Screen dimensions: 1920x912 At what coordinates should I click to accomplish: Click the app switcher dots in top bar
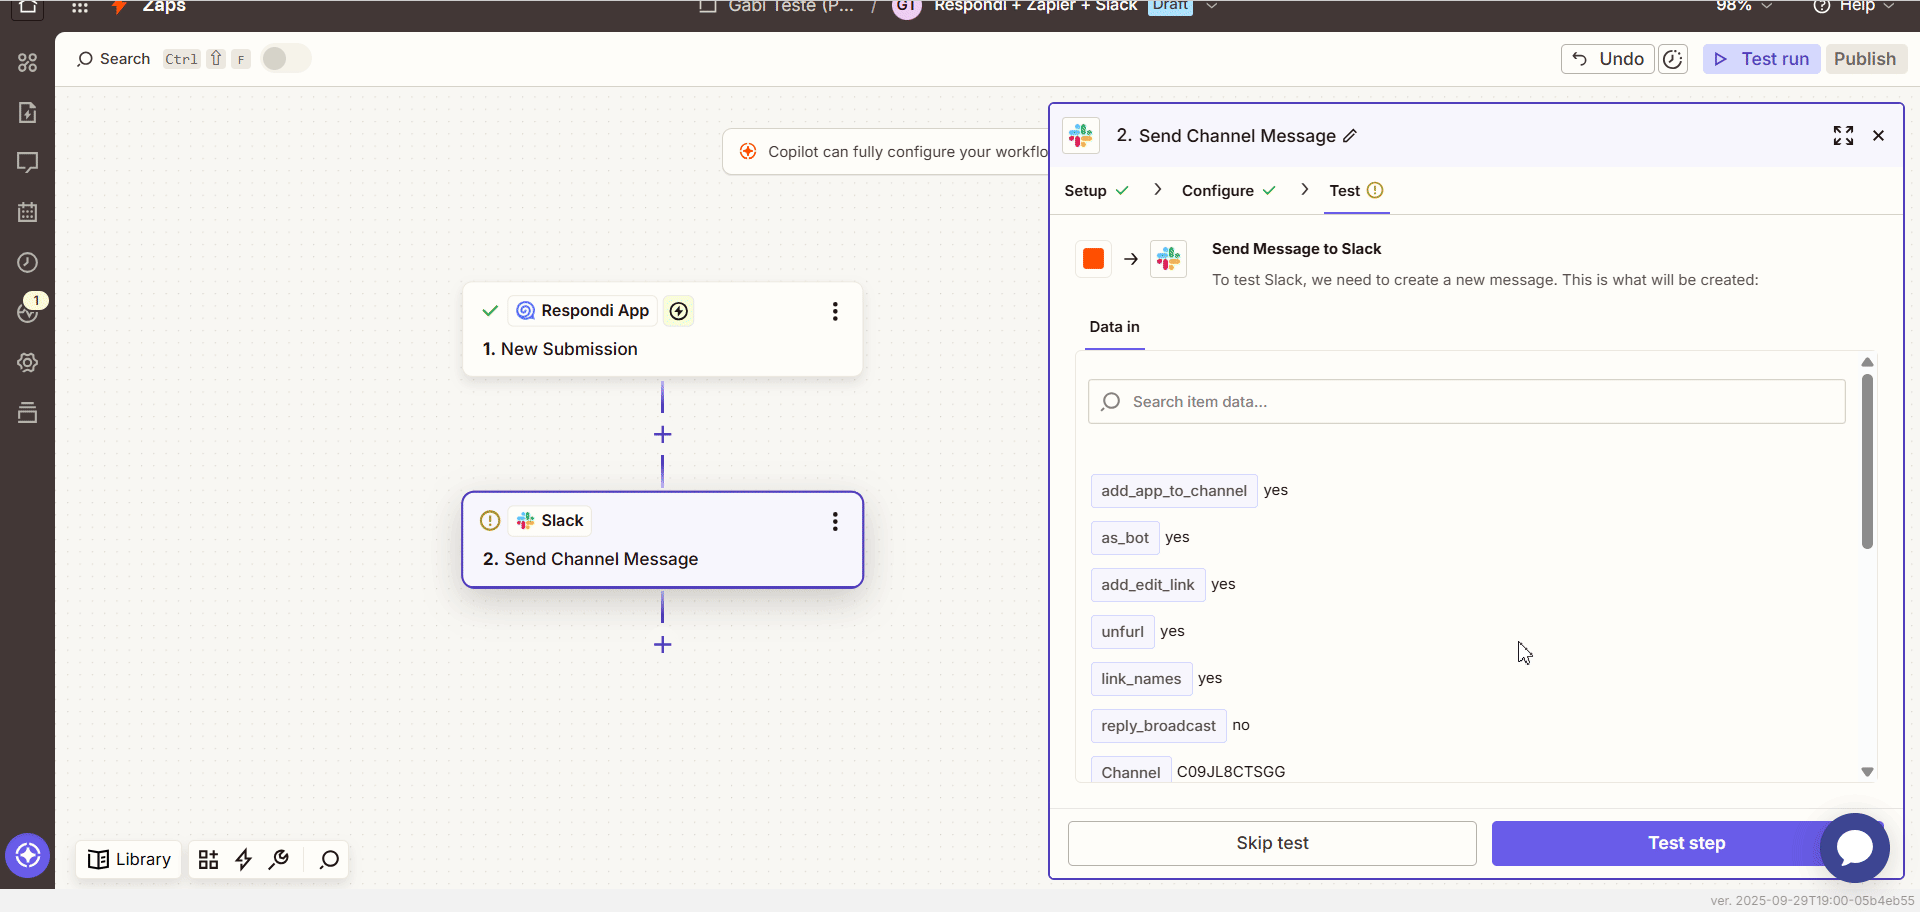click(x=80, y=7)
